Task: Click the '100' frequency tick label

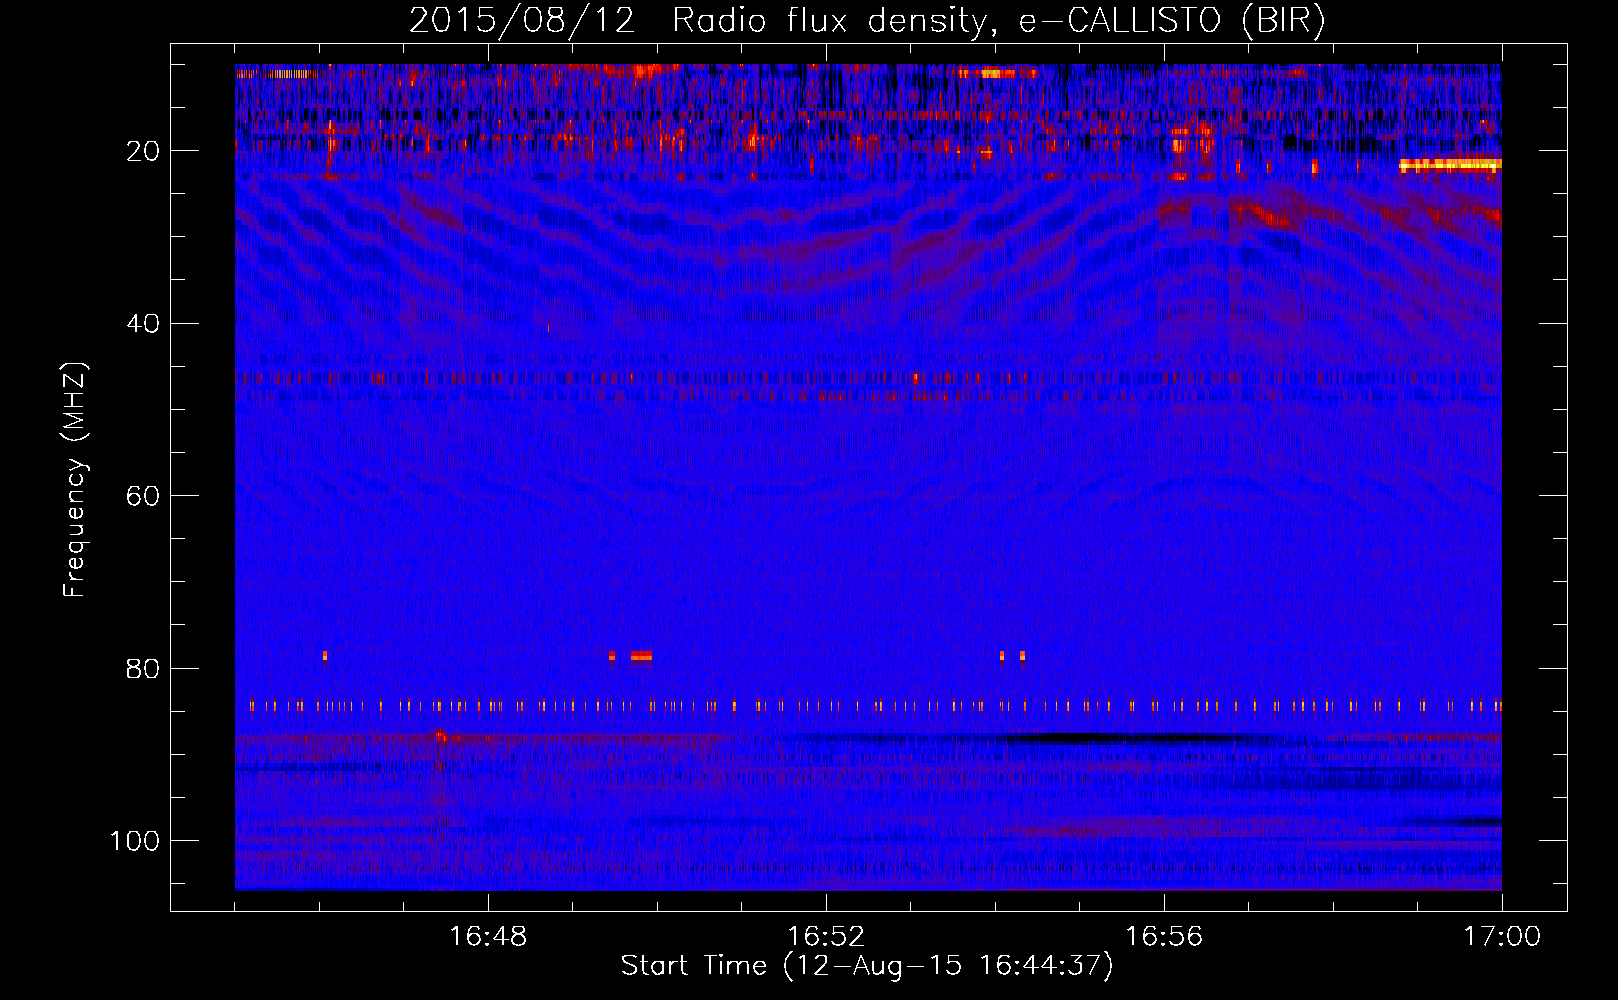Action: (135, 841)
